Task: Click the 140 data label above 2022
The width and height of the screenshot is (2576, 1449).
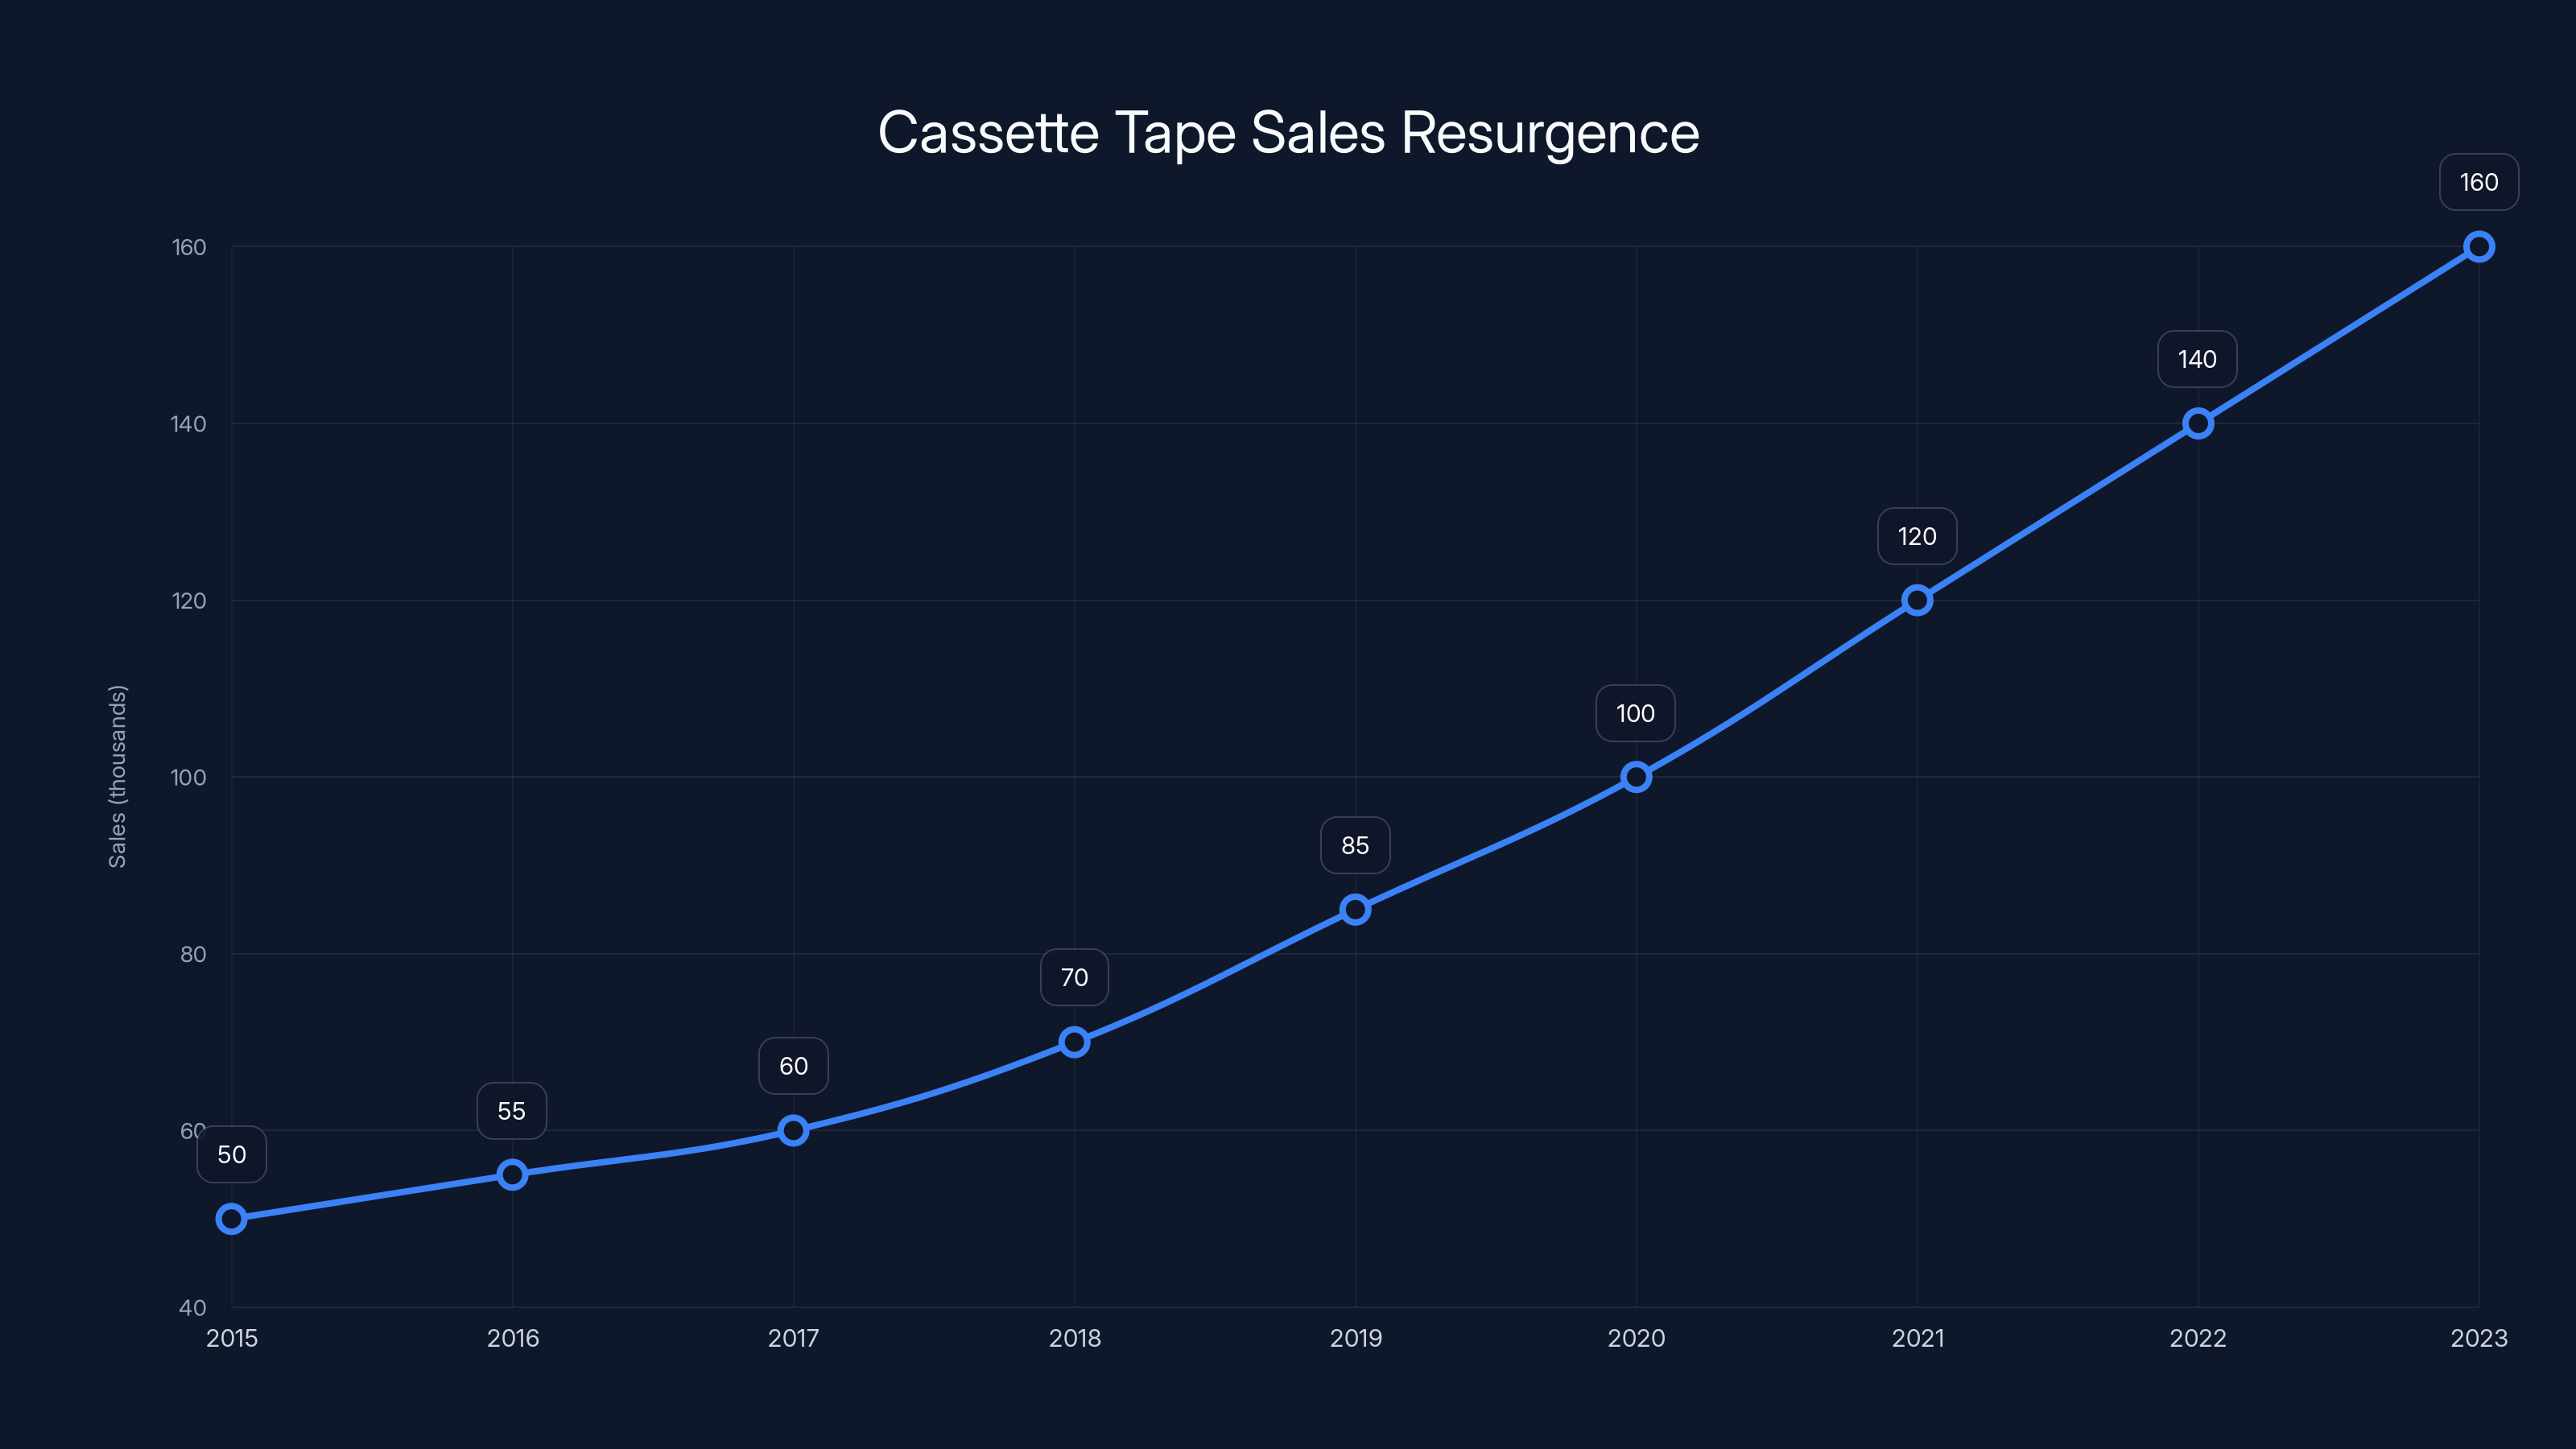Action: [x=2198, y=359]
